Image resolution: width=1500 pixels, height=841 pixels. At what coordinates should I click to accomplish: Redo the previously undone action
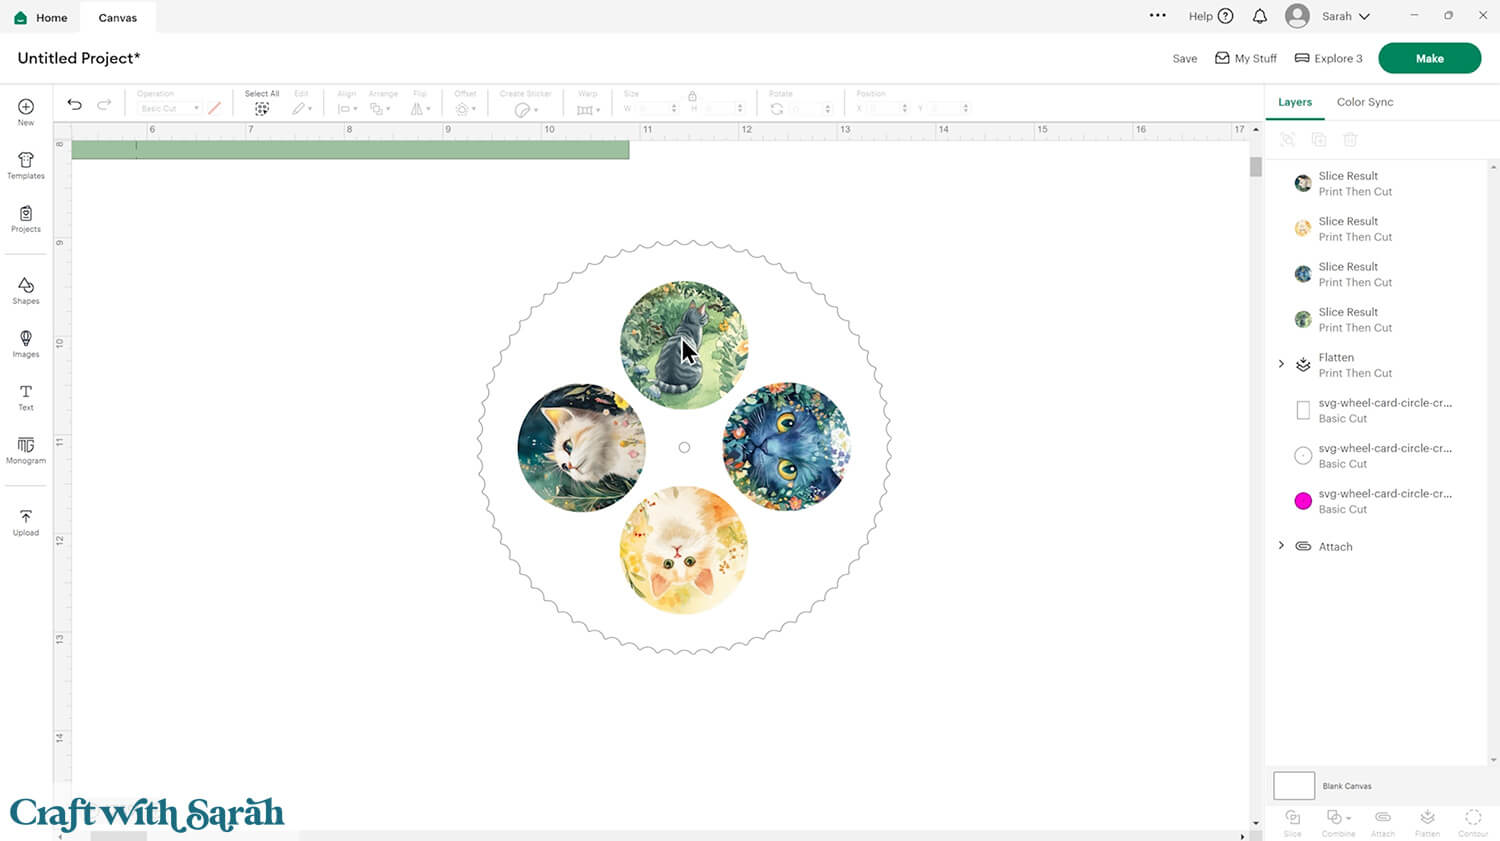tap(104, 104)
